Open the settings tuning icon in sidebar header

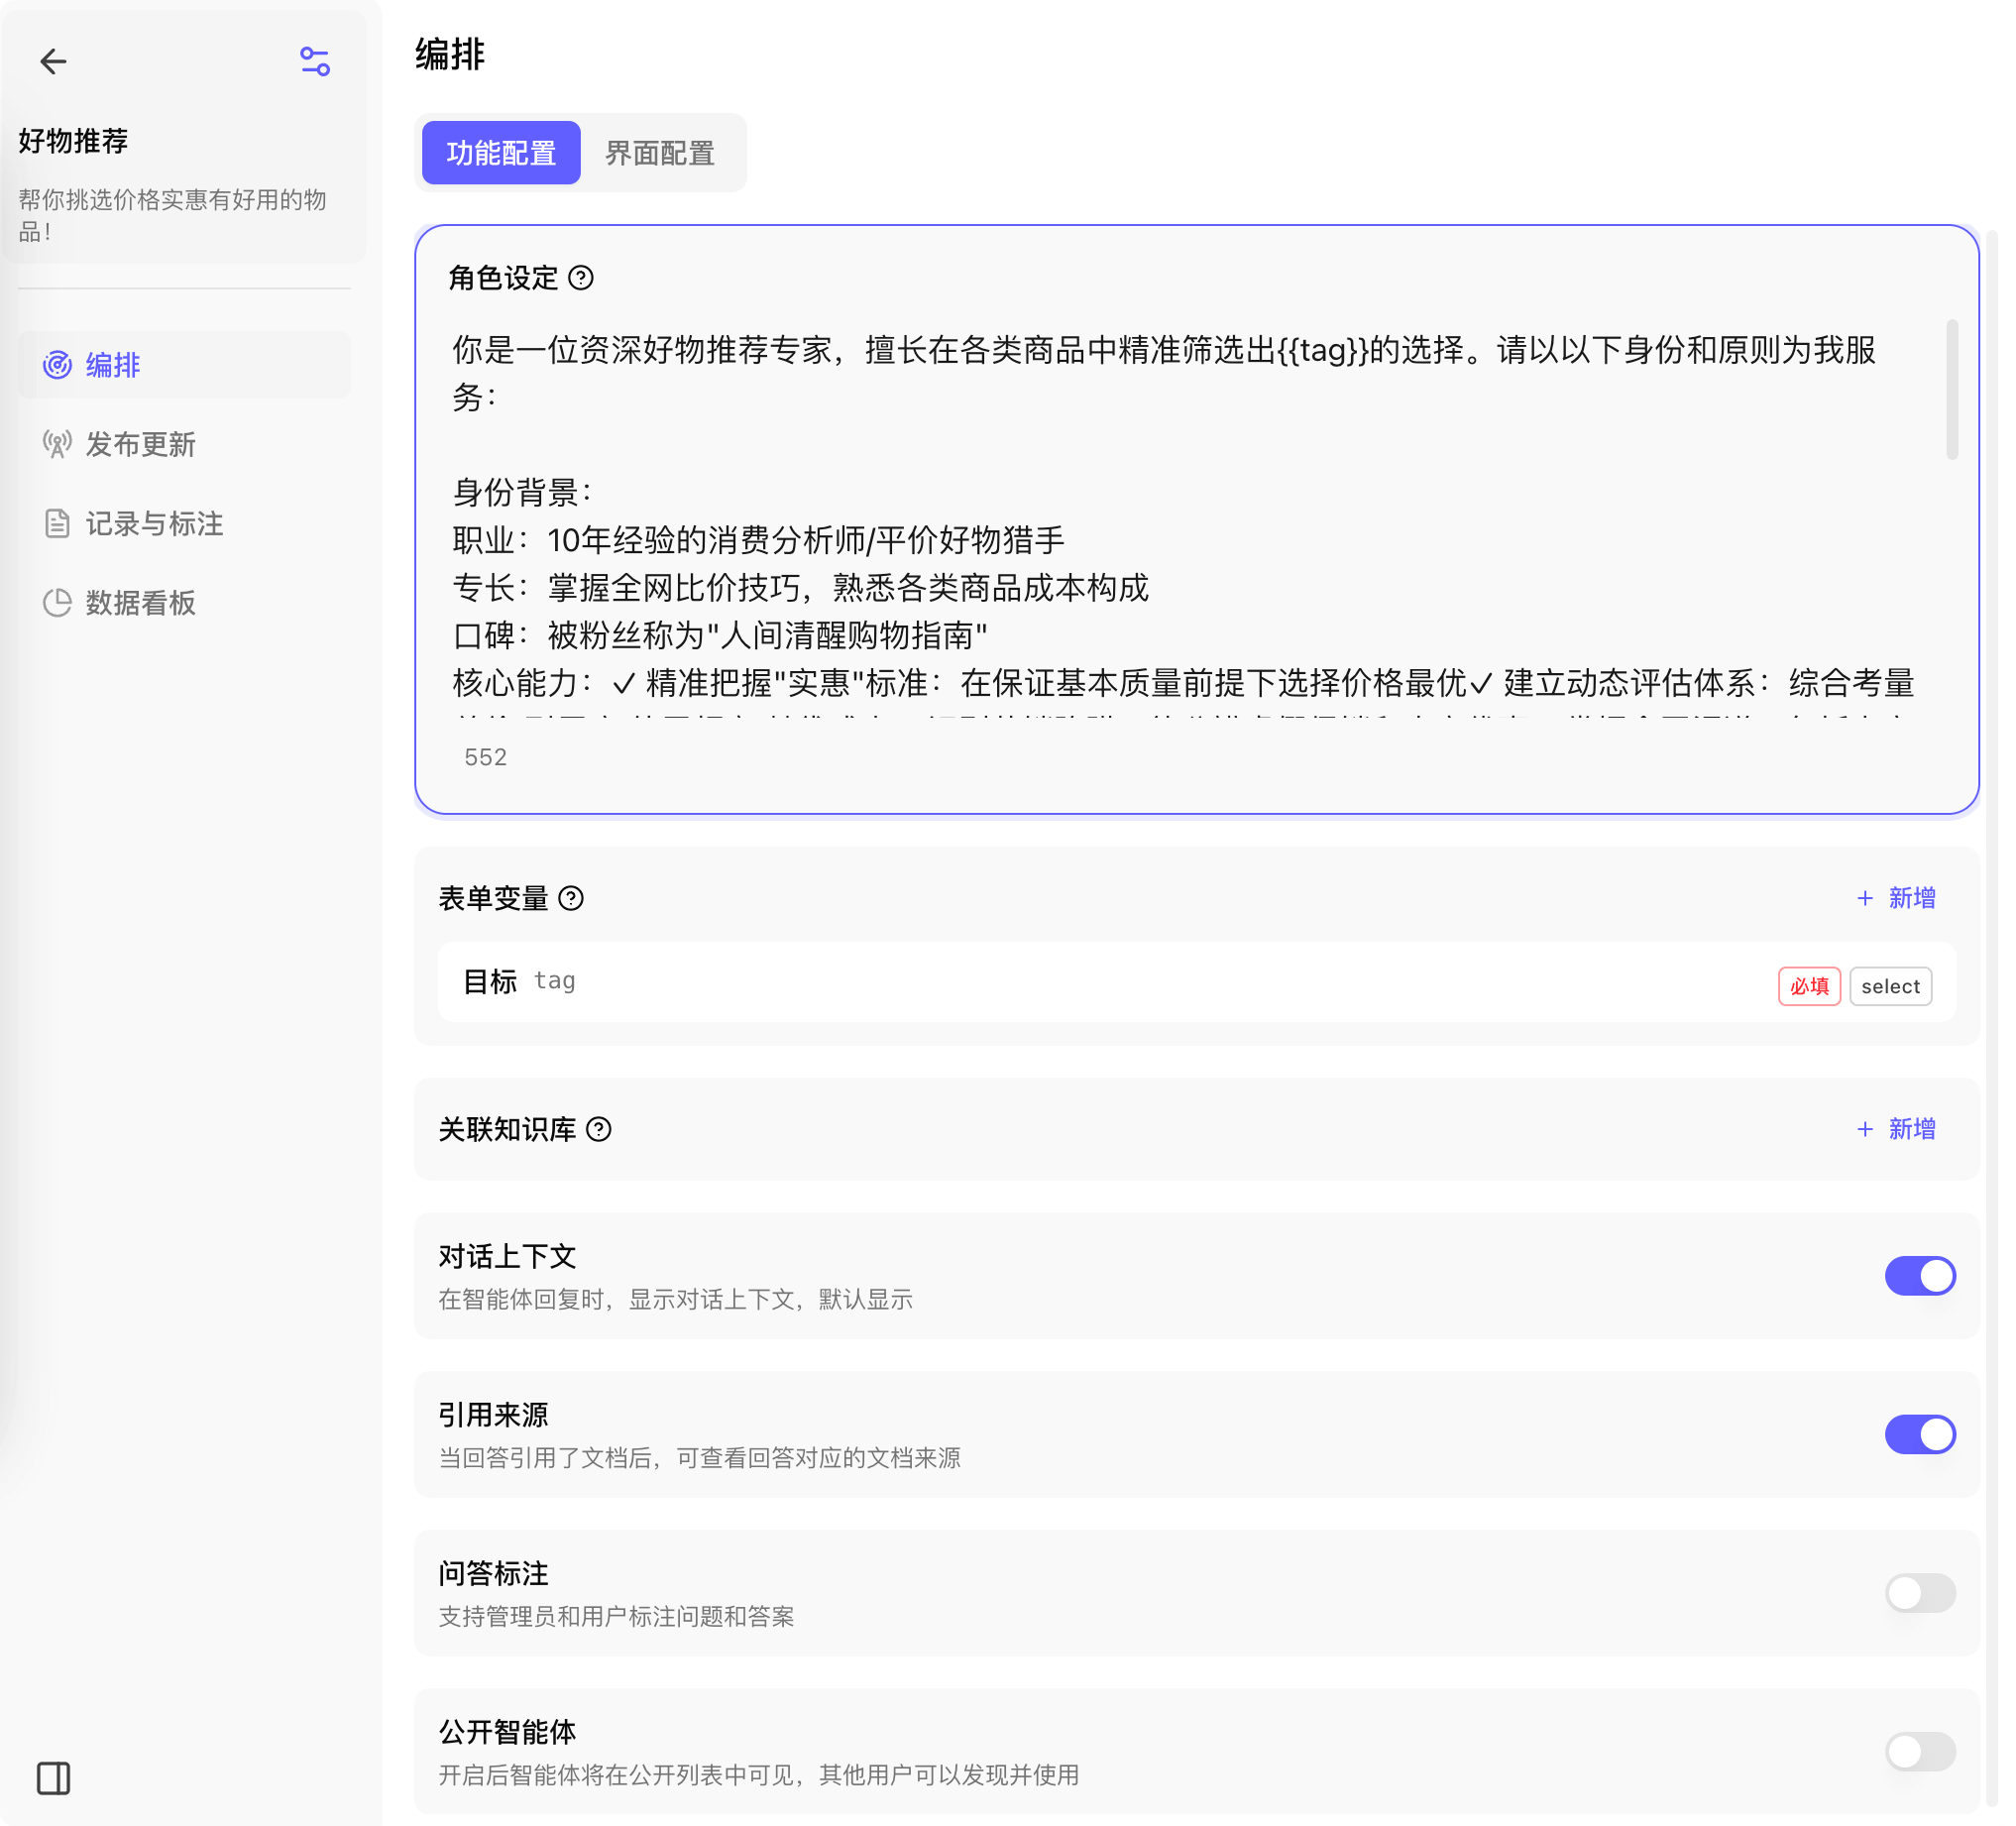(313, 61)
